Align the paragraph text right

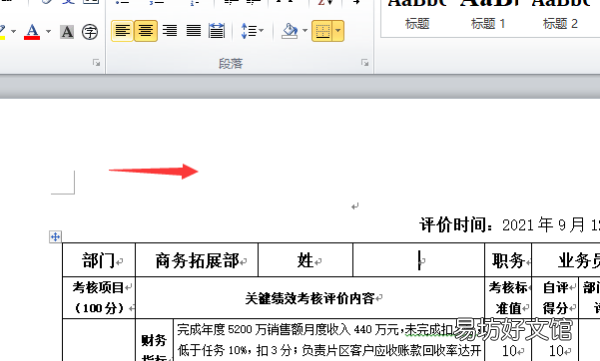(x=170, y=31)
